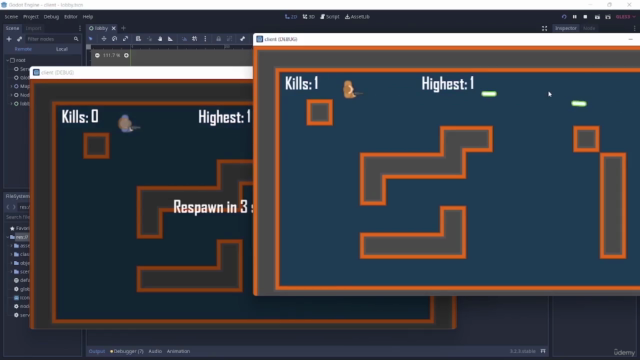Stop the running scene
The height and width of the screenshot is (360, 640).
(585, 17)
